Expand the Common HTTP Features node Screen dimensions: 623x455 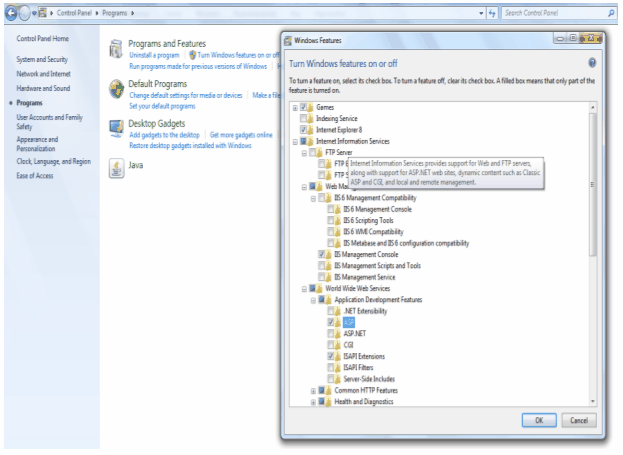[x=313, y=390]
